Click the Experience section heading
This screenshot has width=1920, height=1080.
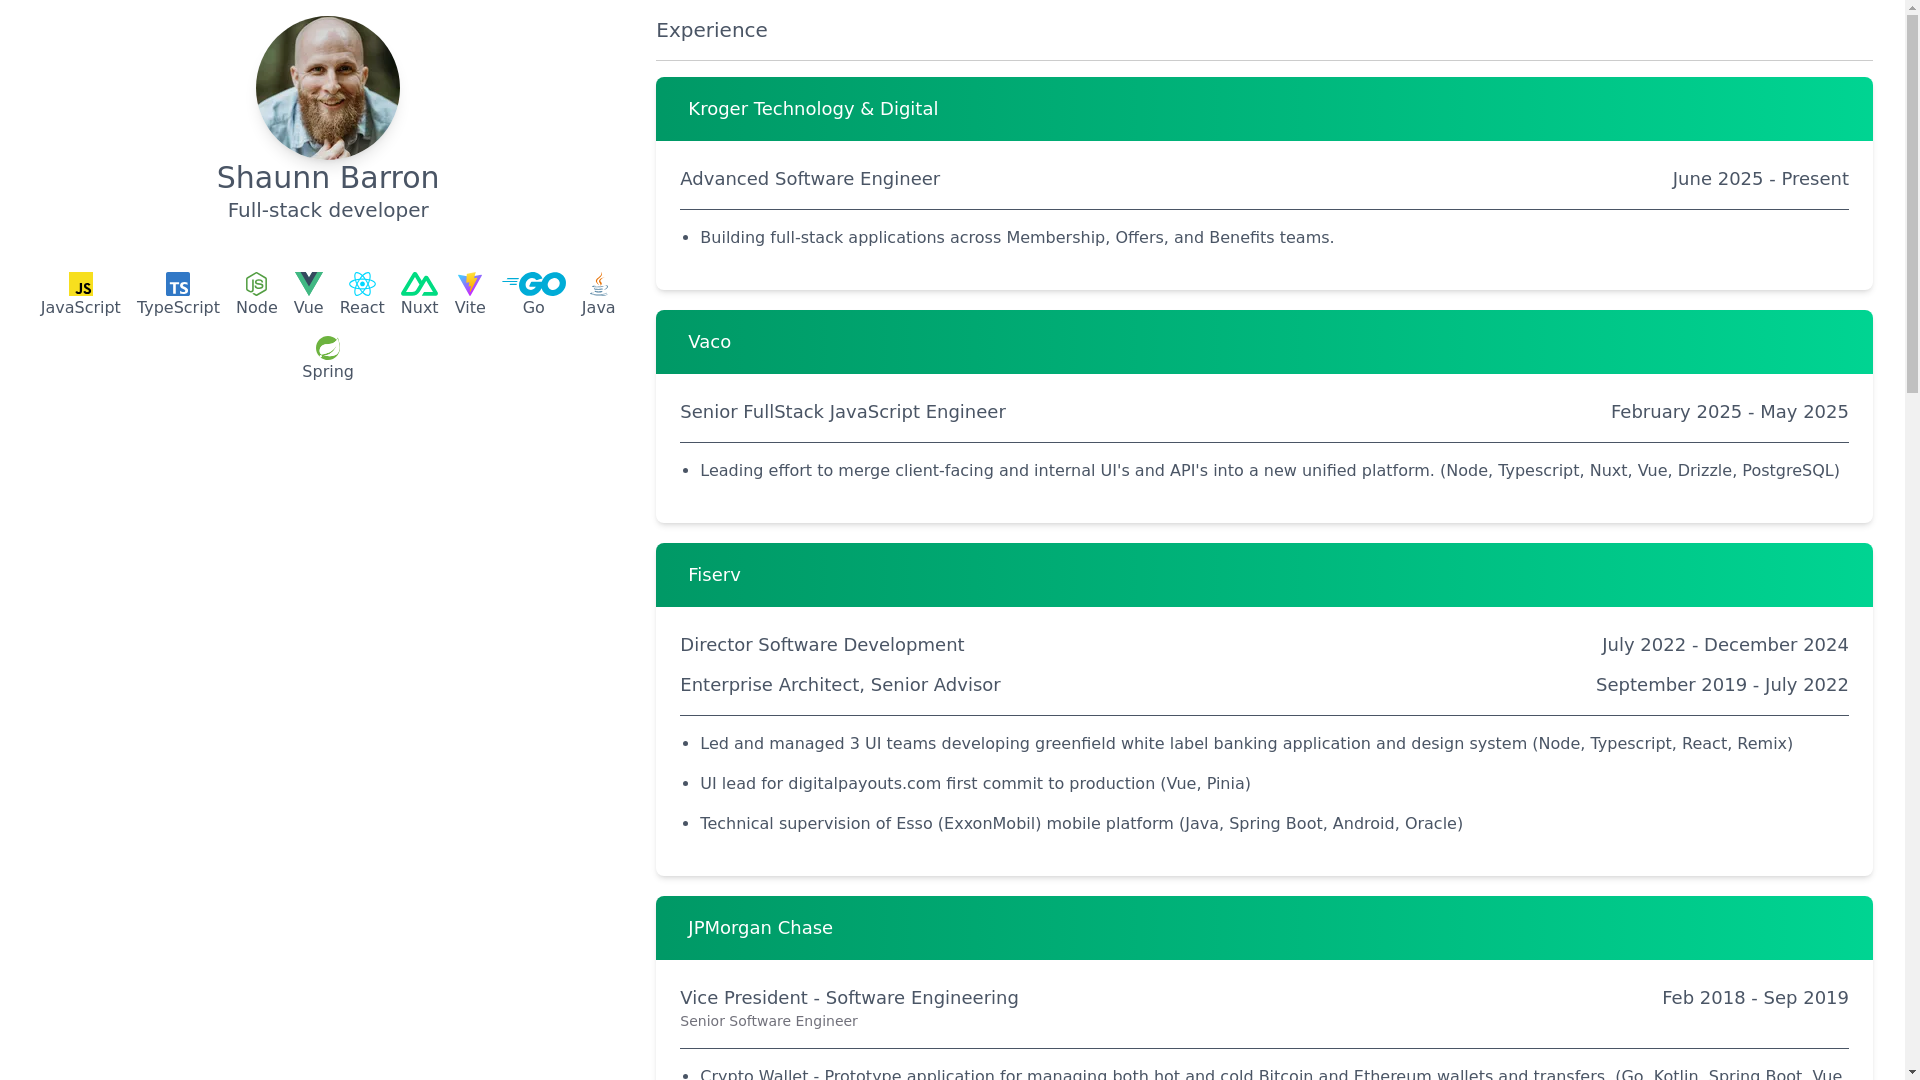point(712,30)
